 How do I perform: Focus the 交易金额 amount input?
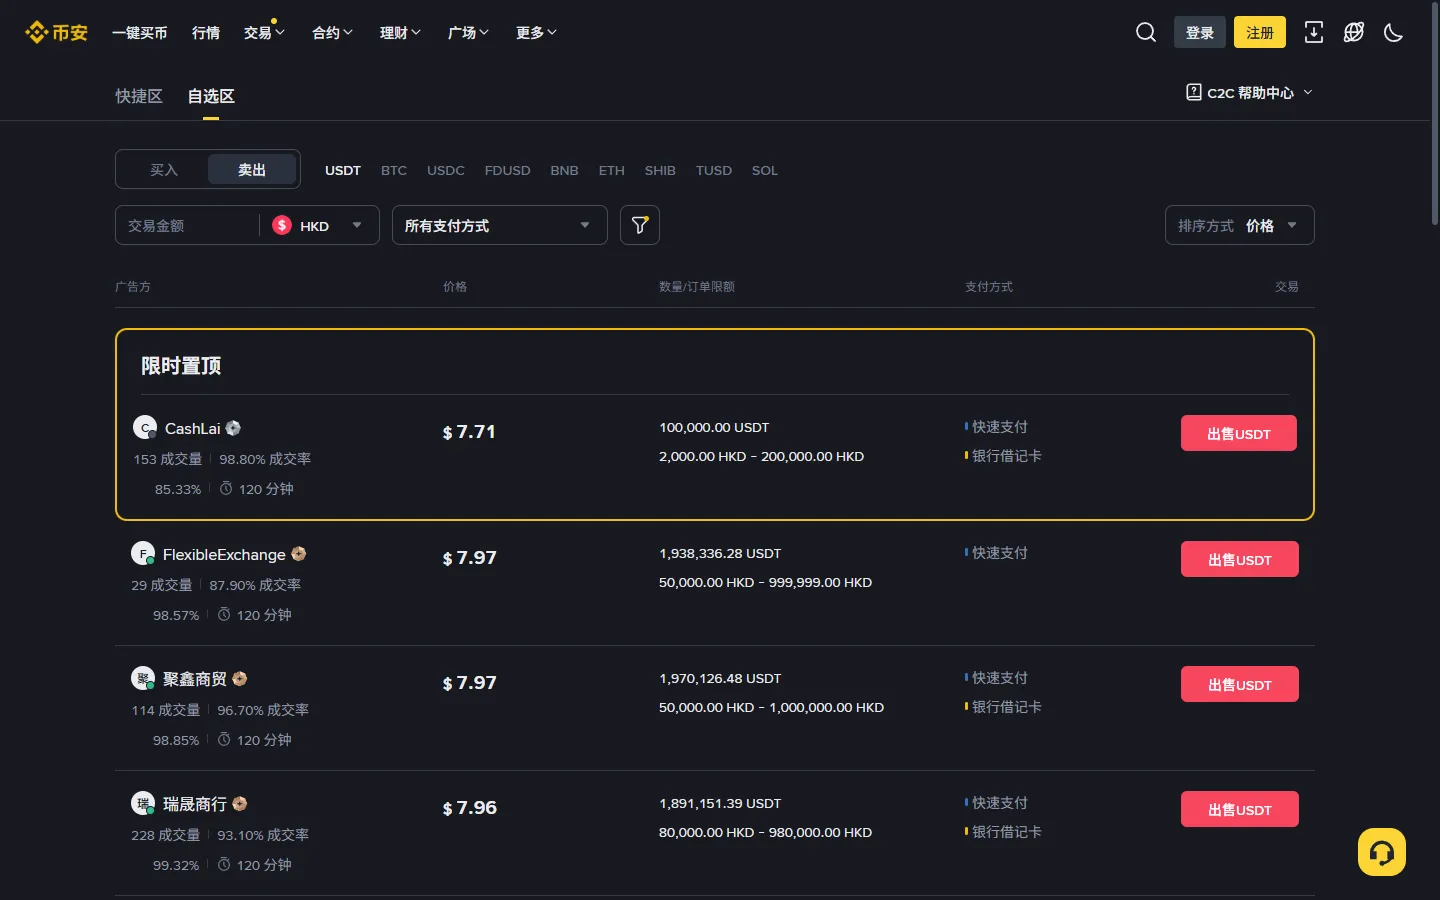tap(187, 225)
